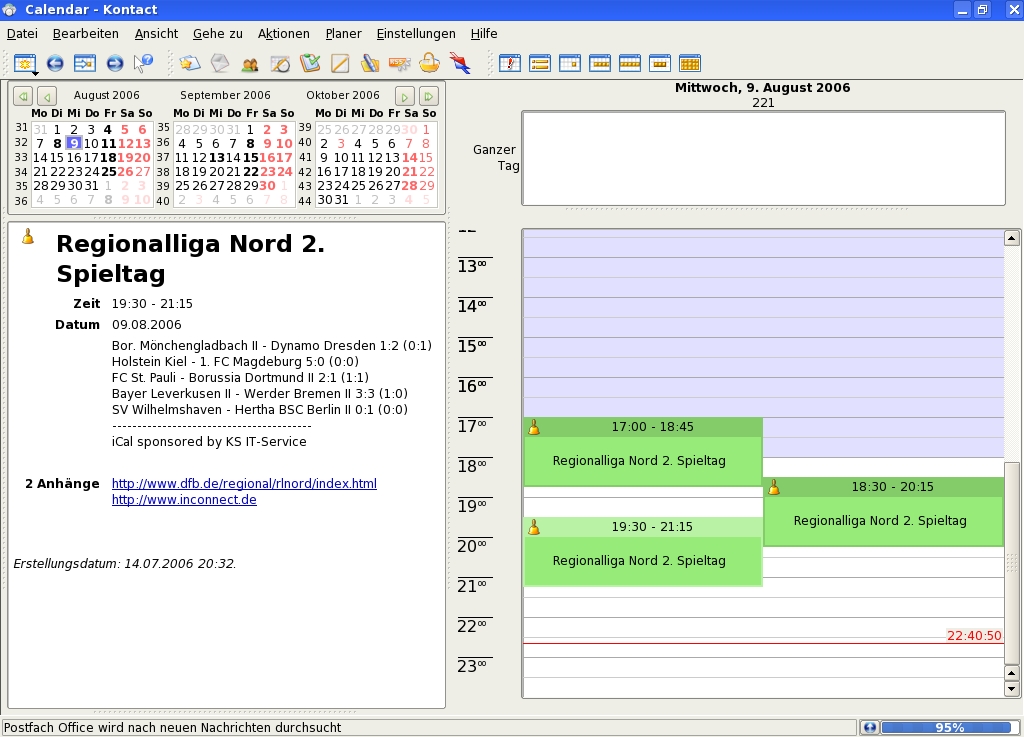
Task: Switch to the Week view icon
Action: coord(630,63)
